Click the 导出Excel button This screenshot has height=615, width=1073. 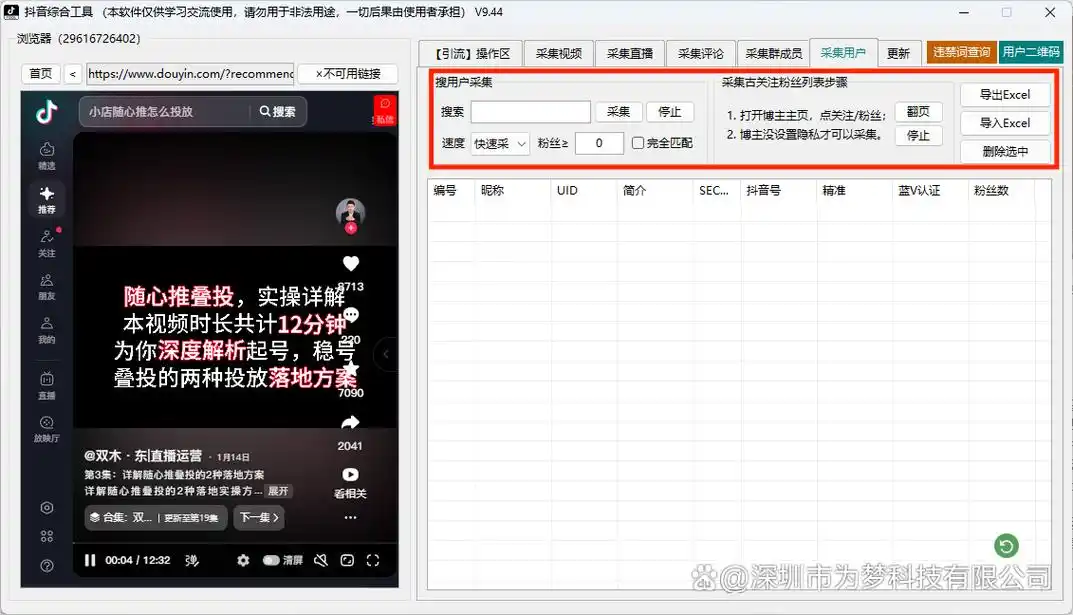(x=1004, y=94)
